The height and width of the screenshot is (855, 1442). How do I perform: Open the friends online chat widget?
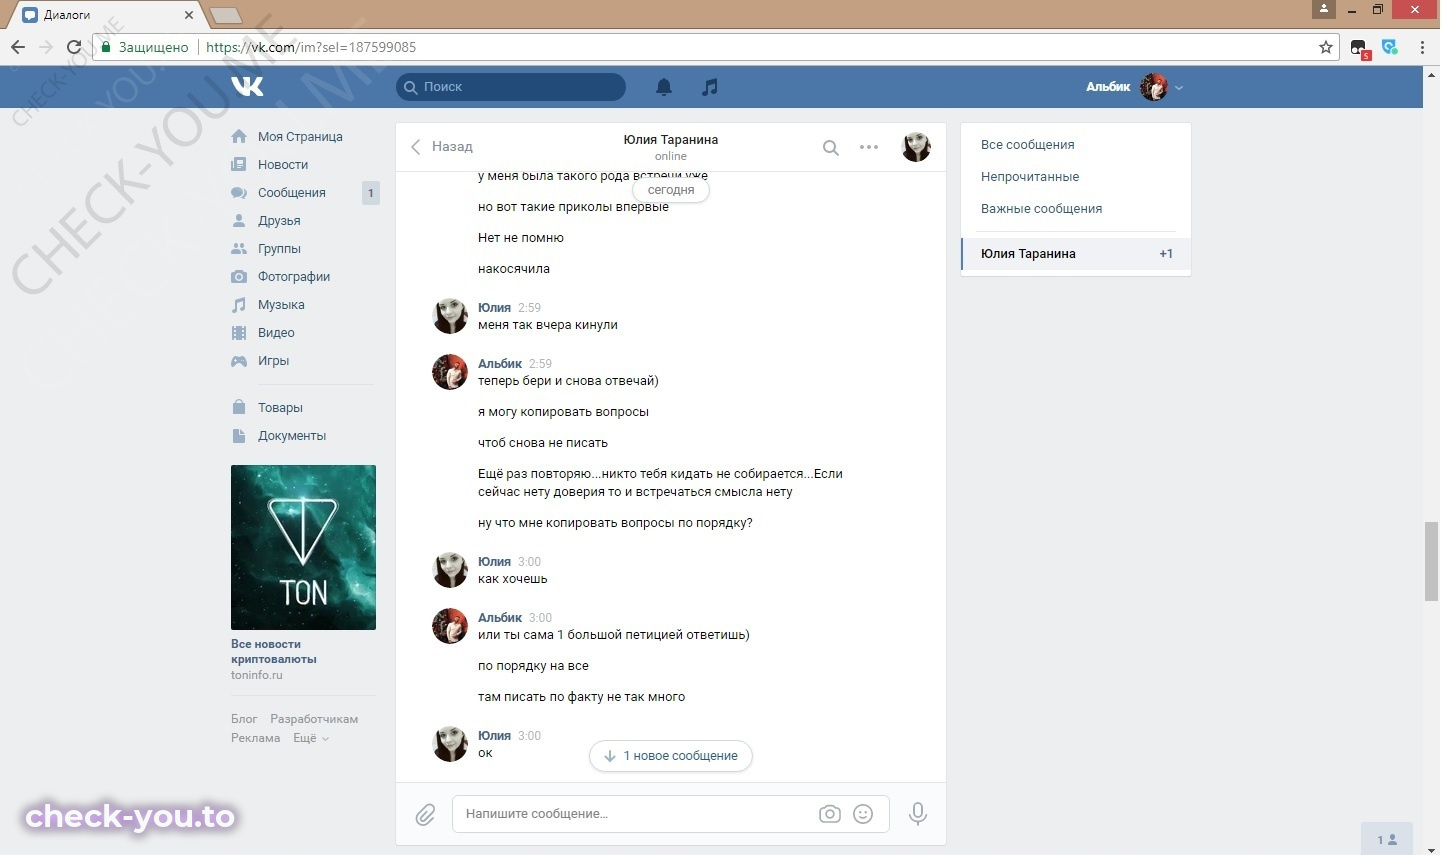(1387, 839)
